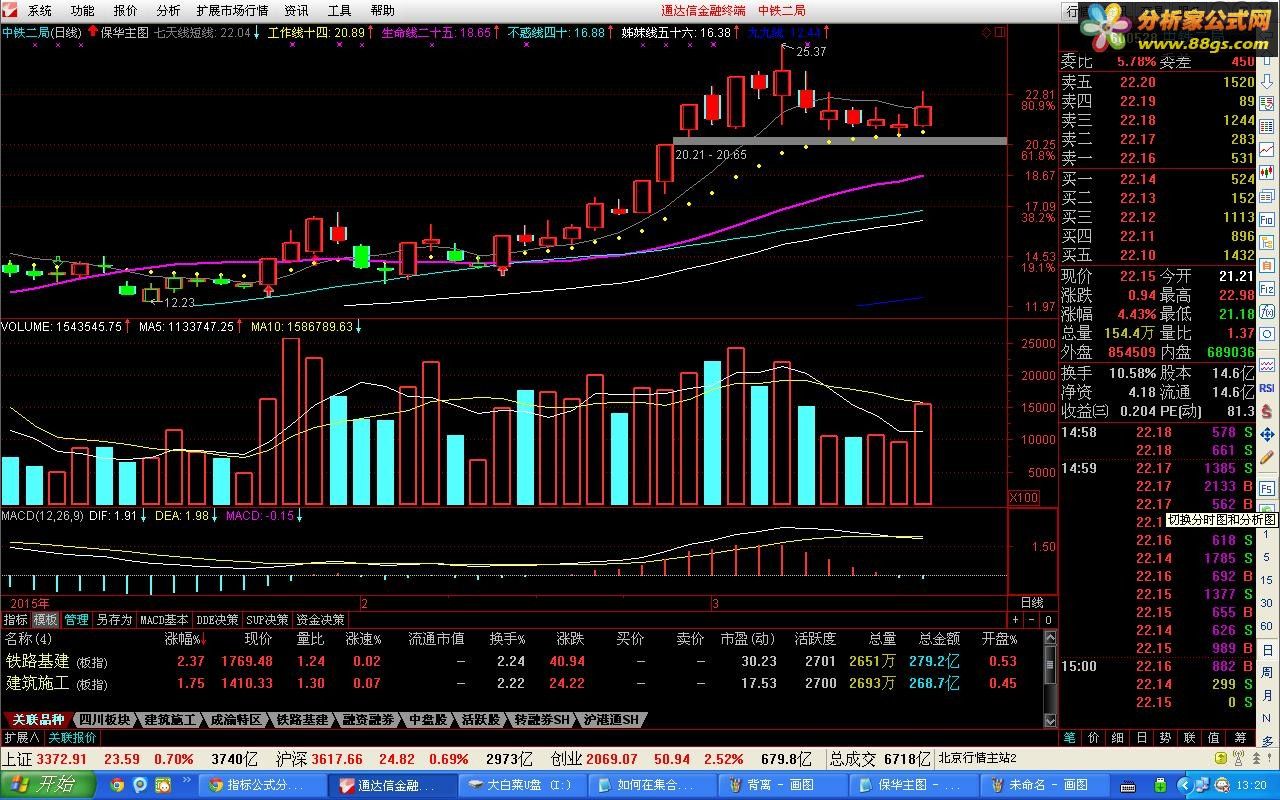Select the candlestick chart icon
Image resolution: width=1280 pixels, height=800 pixels.
1267,172
